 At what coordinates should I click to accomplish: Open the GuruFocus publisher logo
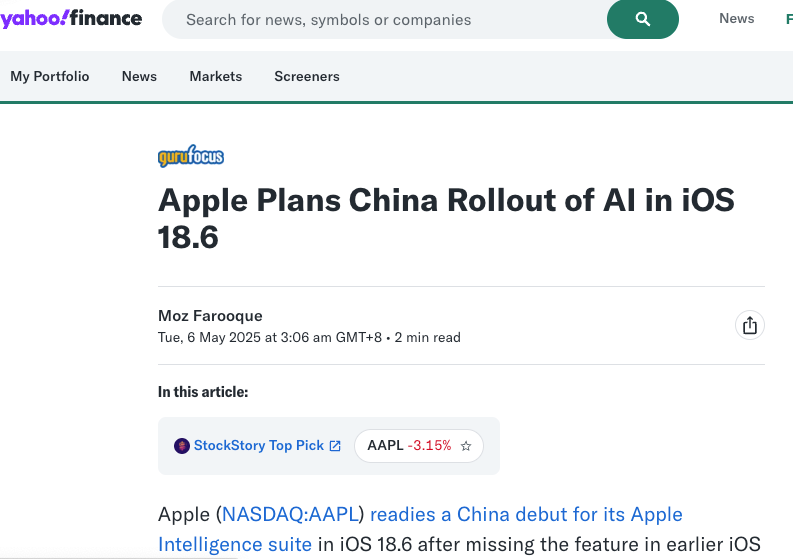tap(191, 156)
